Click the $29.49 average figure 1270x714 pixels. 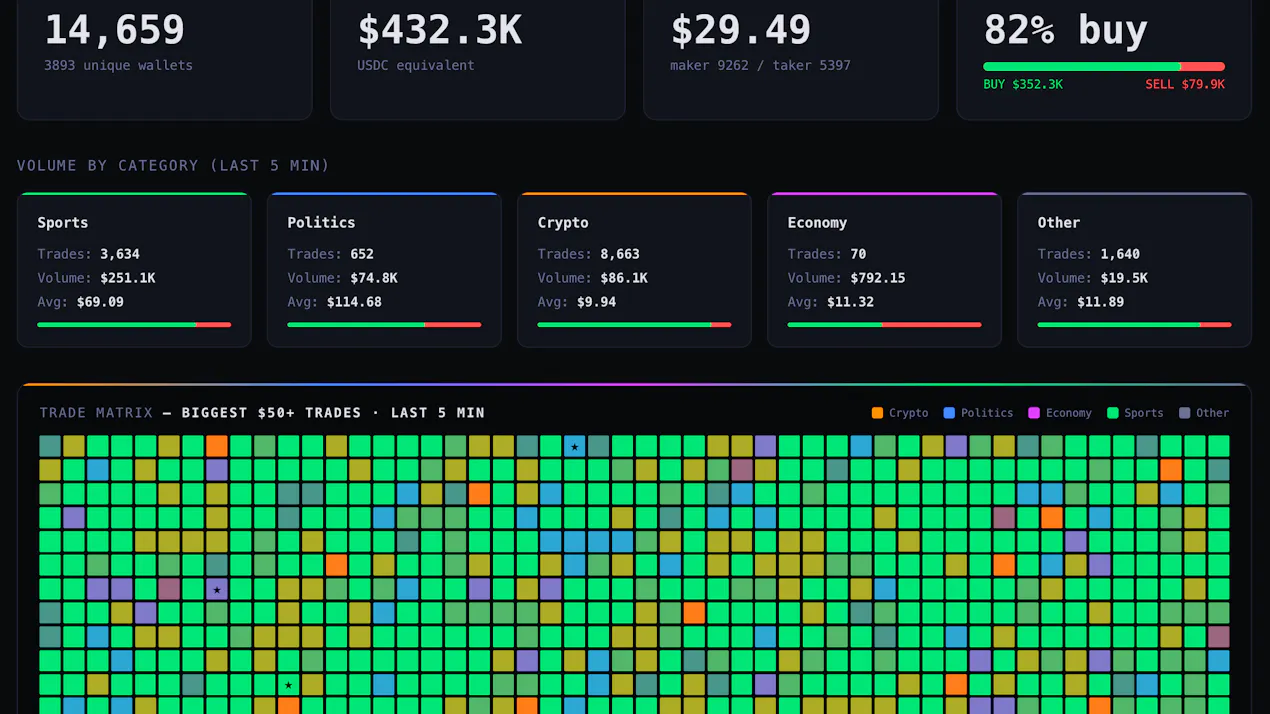click(740, 30)
